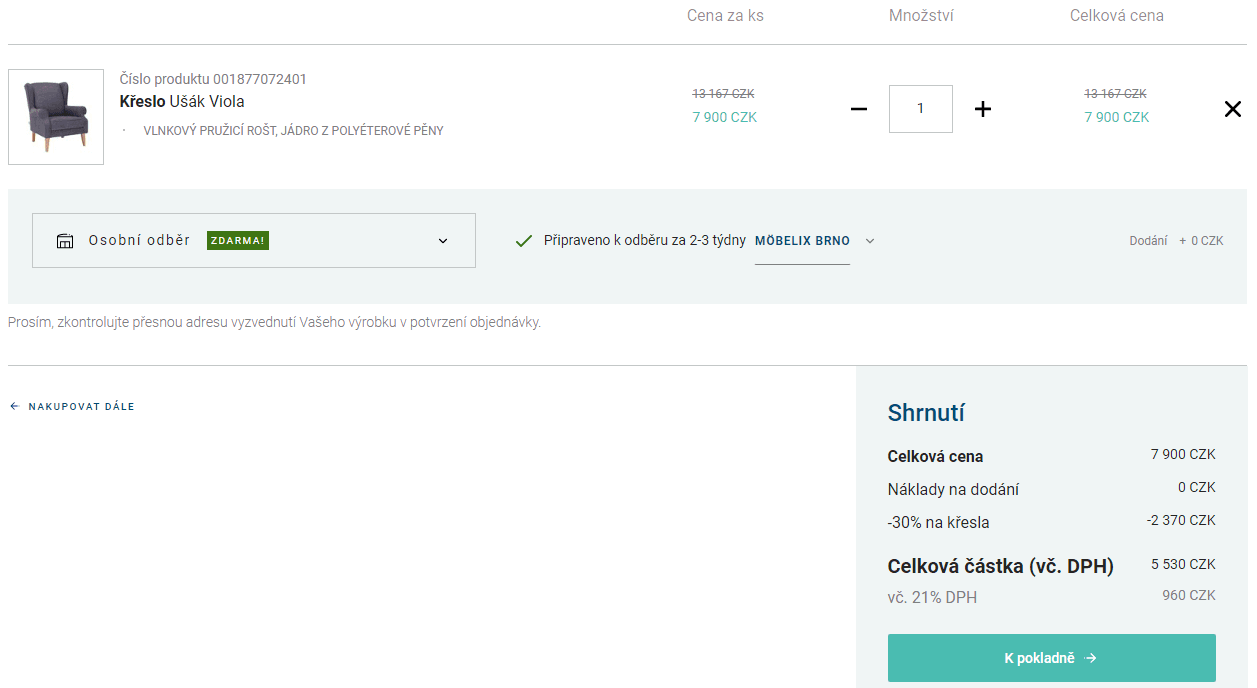Screen dimensions: 1257x688
Task: Click the Osobní odběr delivery label
Action: tap(139, 241)
